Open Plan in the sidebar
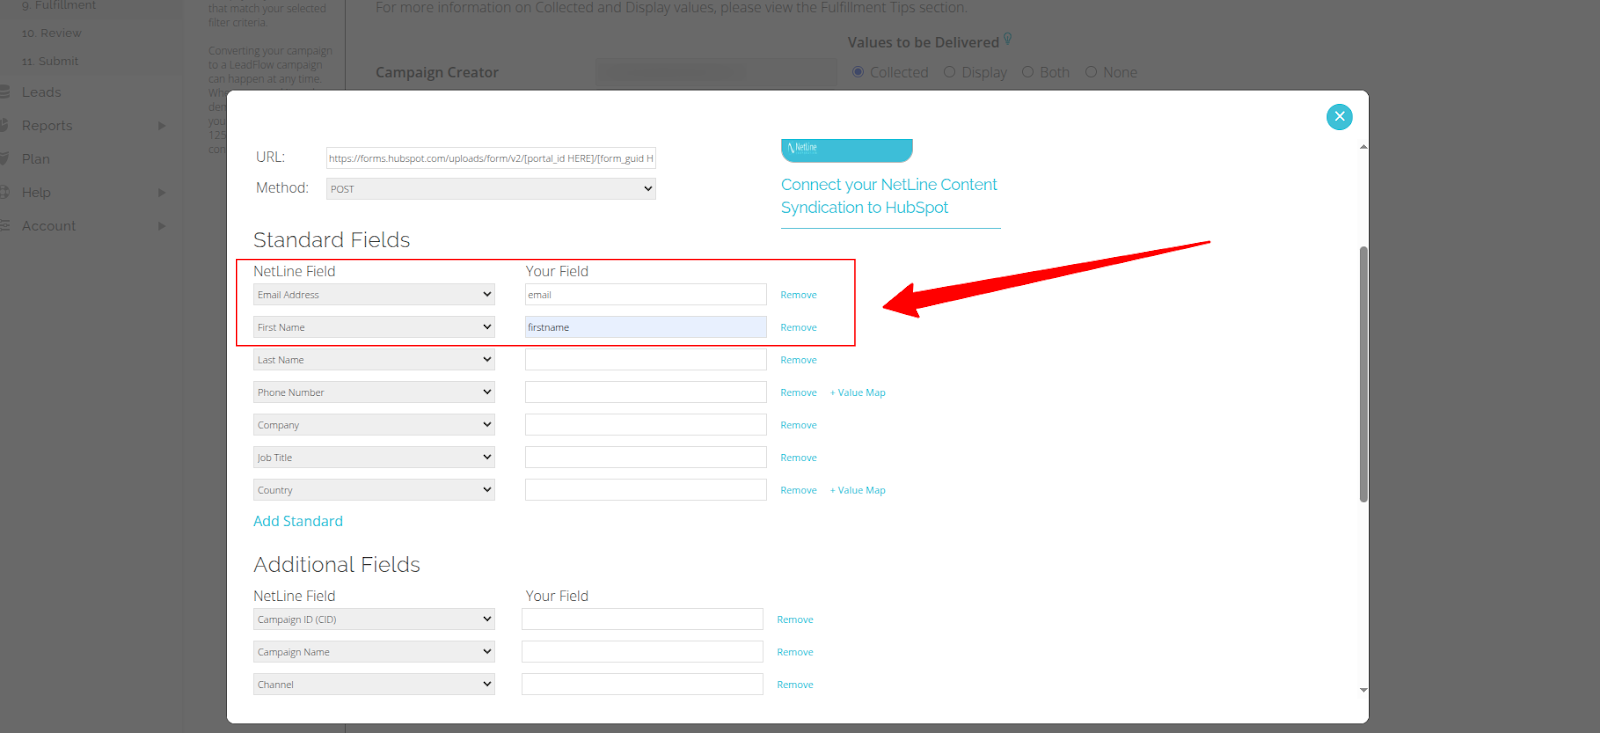This screenshot has width=1600, height=740. pos(36,159)
